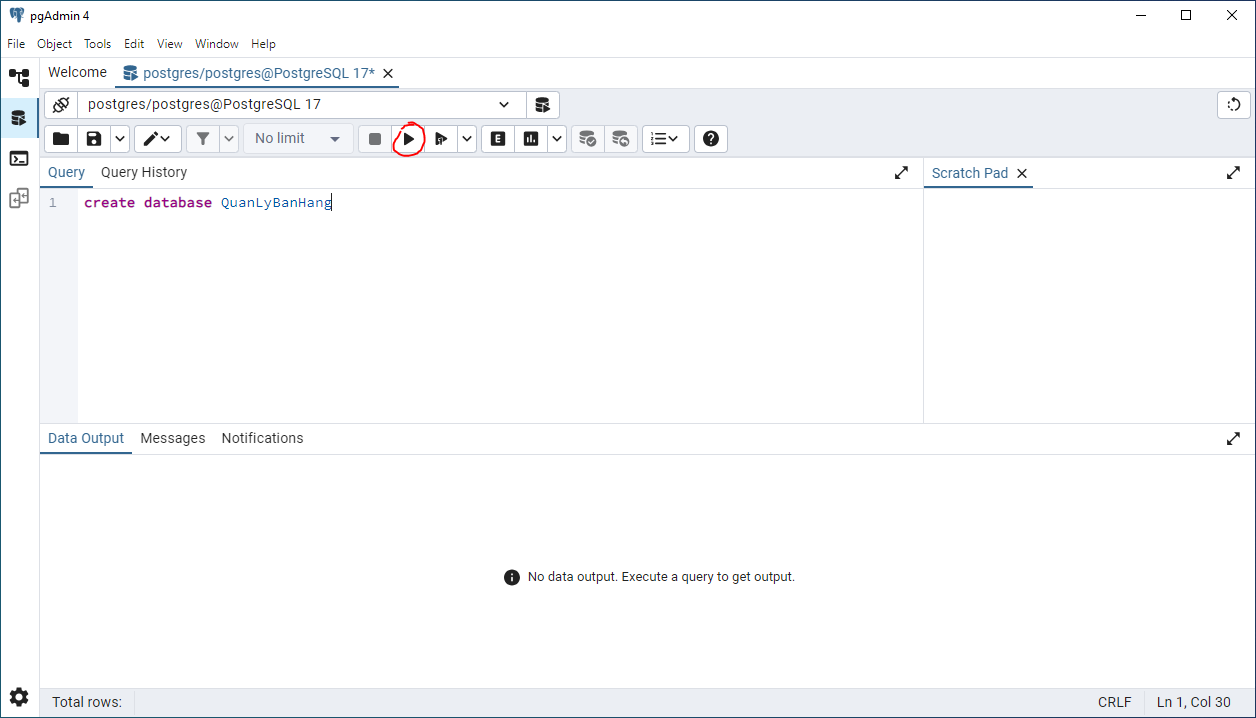Open PSQL Tool in left sidebar
Image resolution: width=1256 pixels, height=718 pixels.
coord(19,158)
